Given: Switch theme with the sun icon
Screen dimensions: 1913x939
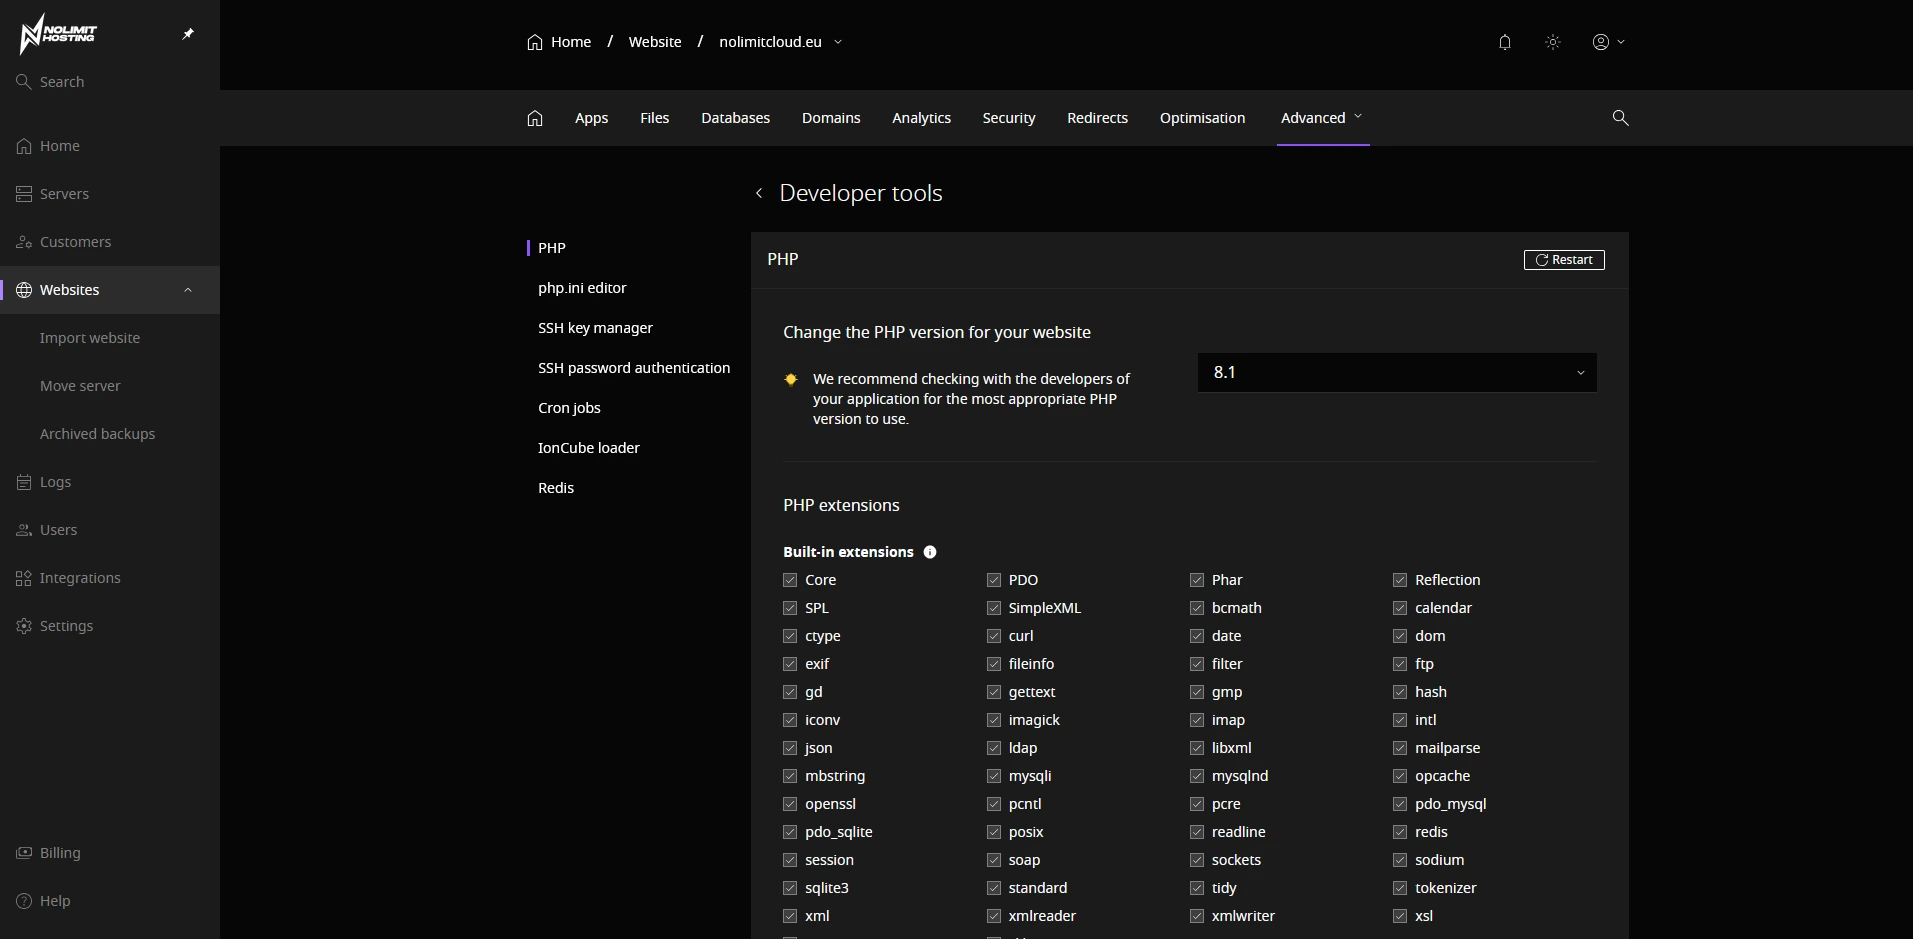Looking at the screenshot, I should click(x=1552, y=42).
